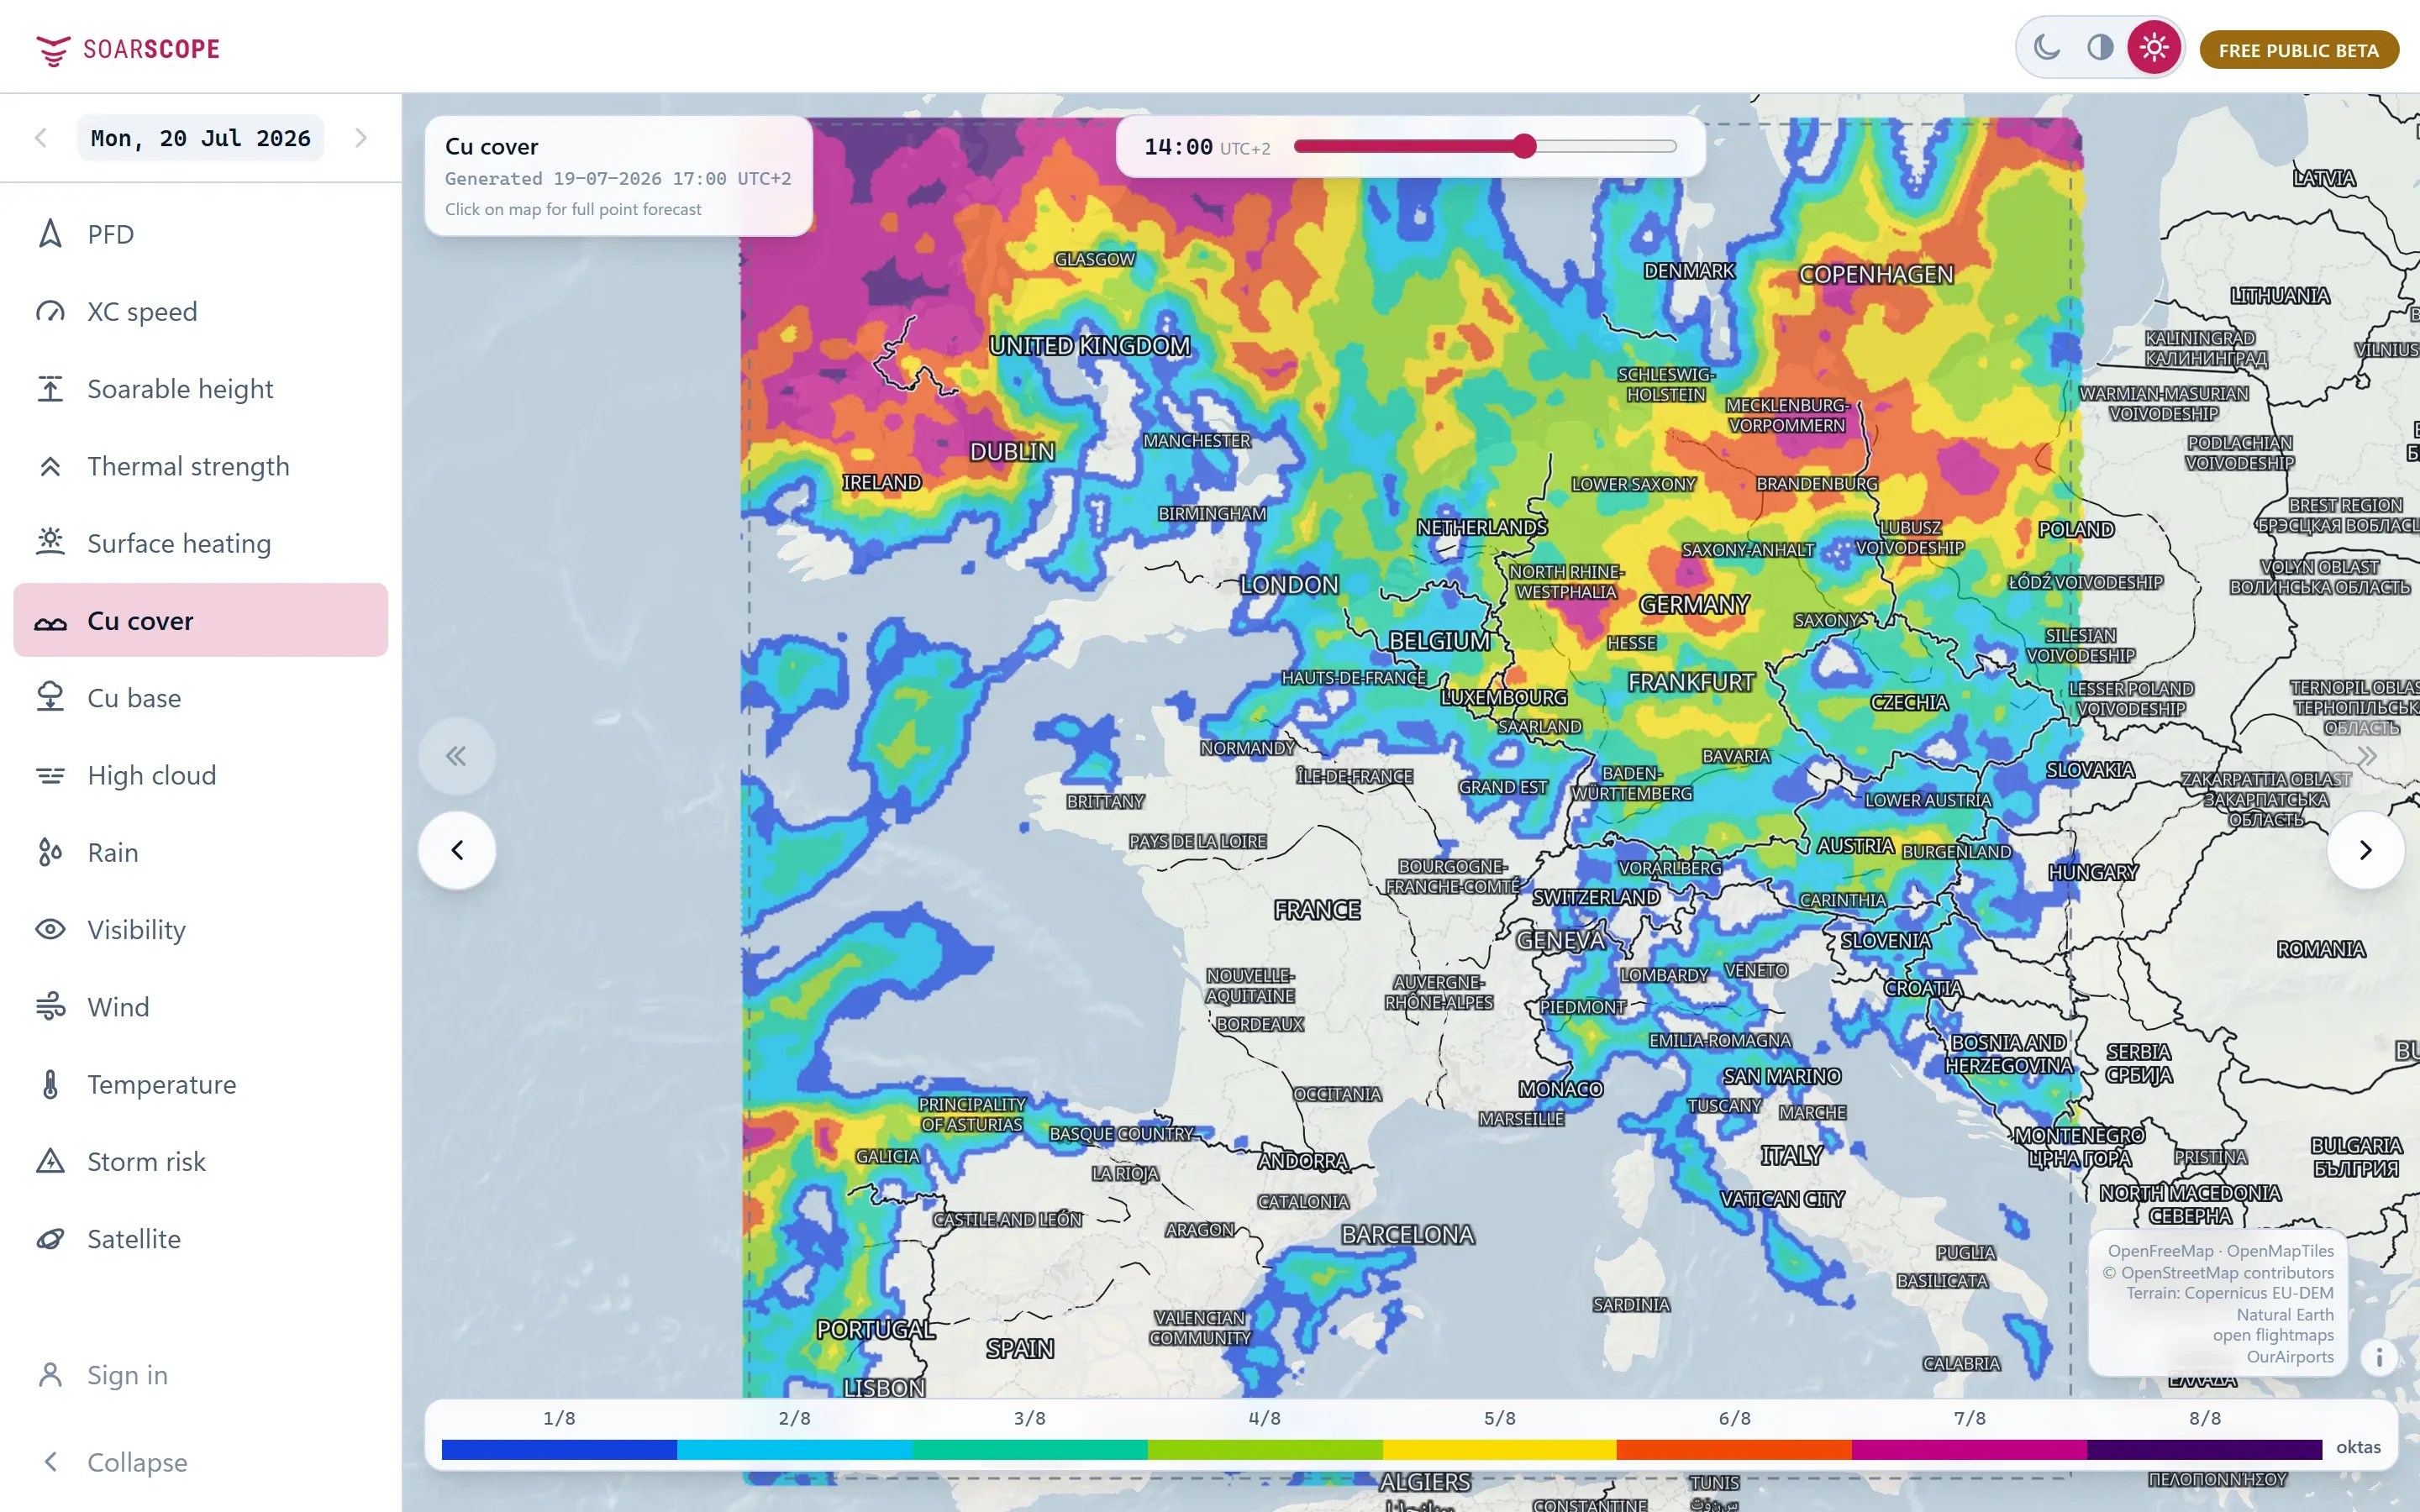Switch to half-contrast theme toggle
2420x1512 pixels.
coord(2100,47)
